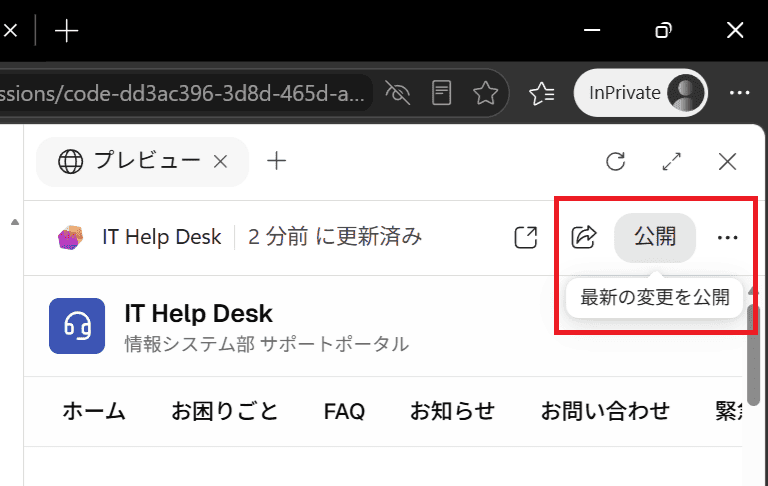The height and width of the screenshot is (486, 768).
Task: Open the お知らせ navigation tab
Action: (x=453, y=411)
